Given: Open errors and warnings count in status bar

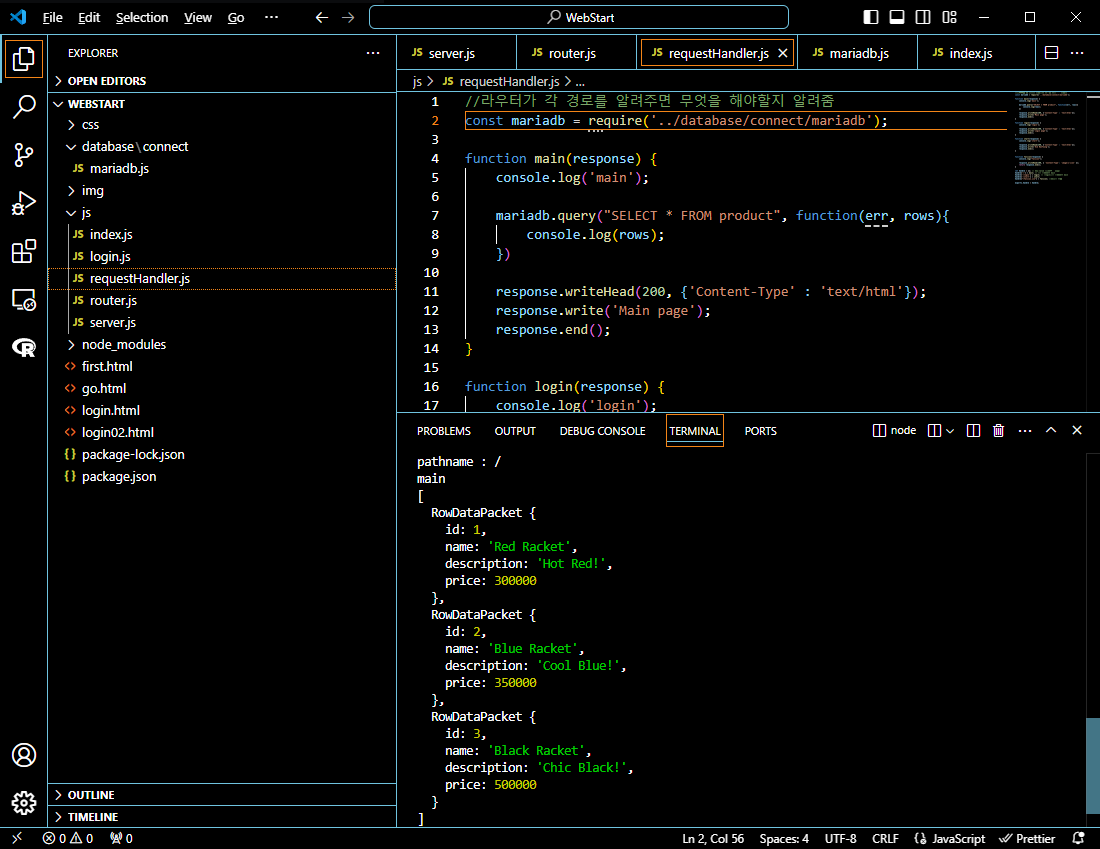Looking at the screenshot, I should 67,838.
